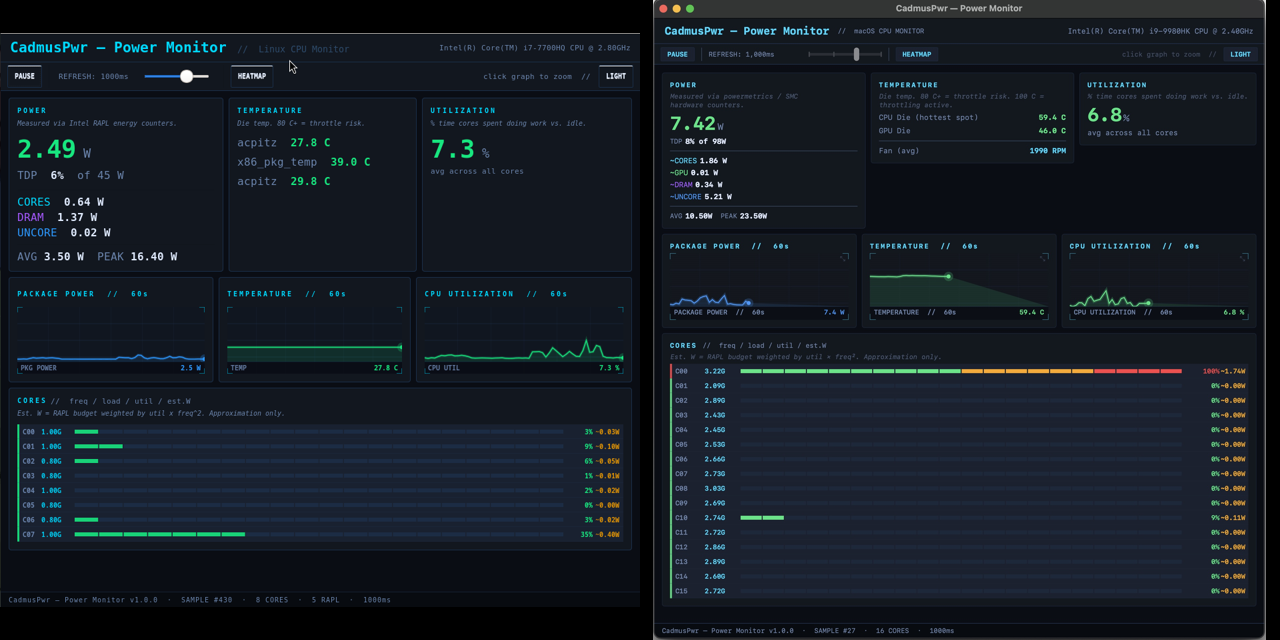
Task: Click the yellow minimize dot in title bar
Action: coord(677,8)
